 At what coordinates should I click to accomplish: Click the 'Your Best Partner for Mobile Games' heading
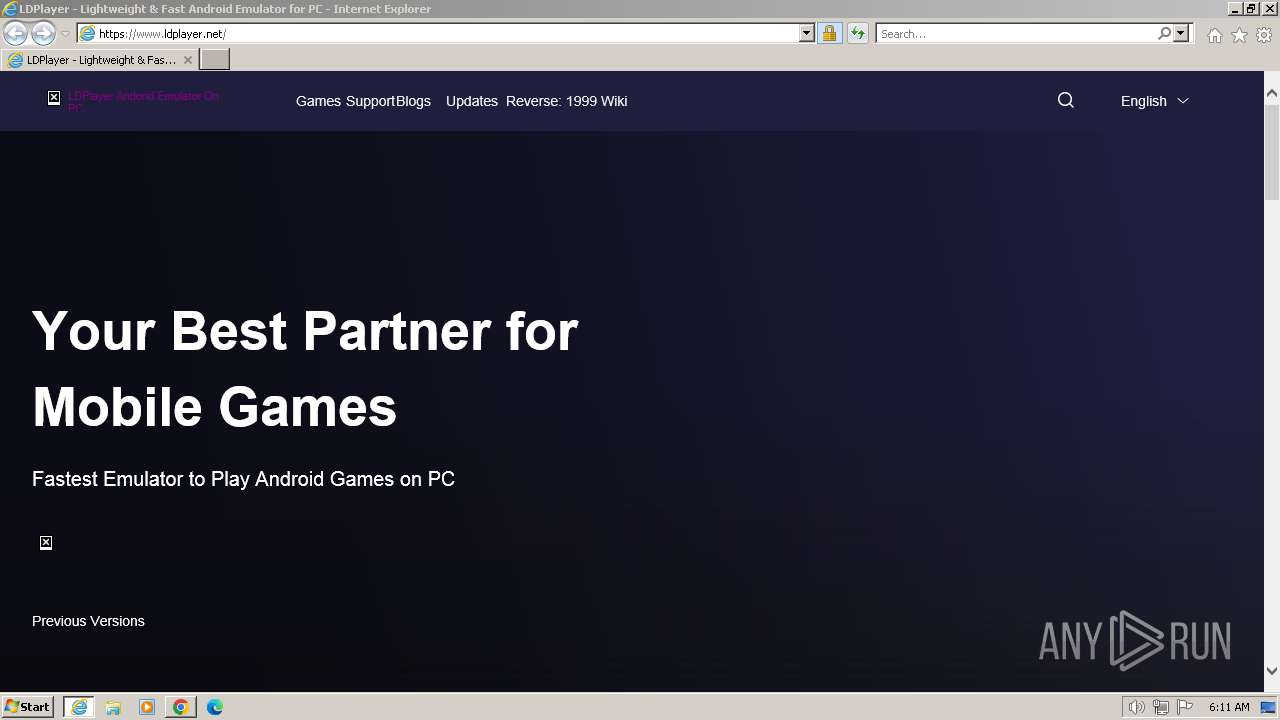click(x=305, y=368)
